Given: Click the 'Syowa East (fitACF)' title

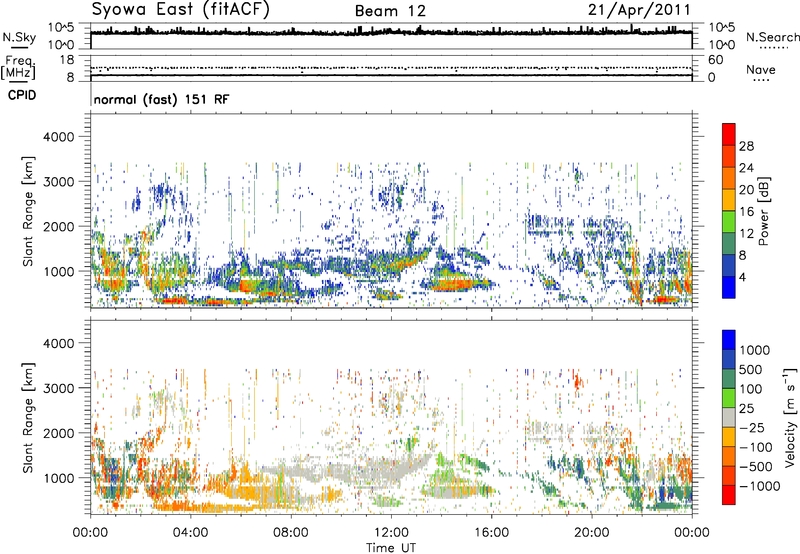Looking at the screenshot, I should click(x=180, y=10).
